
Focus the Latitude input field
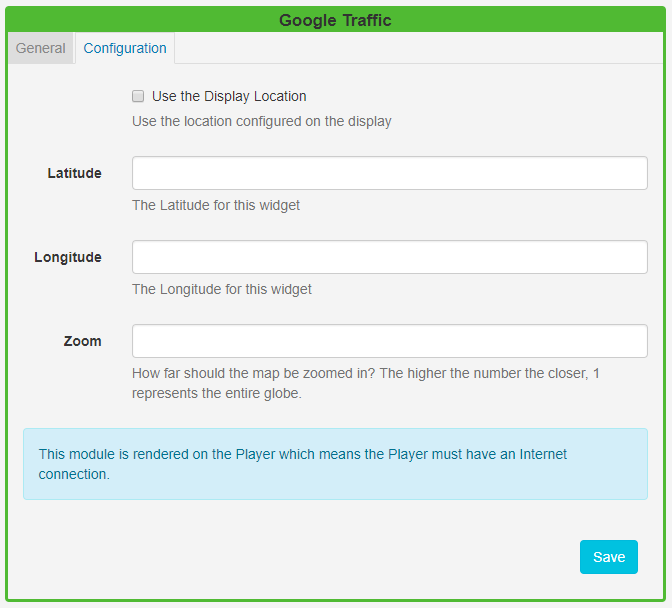click(389, 173)
